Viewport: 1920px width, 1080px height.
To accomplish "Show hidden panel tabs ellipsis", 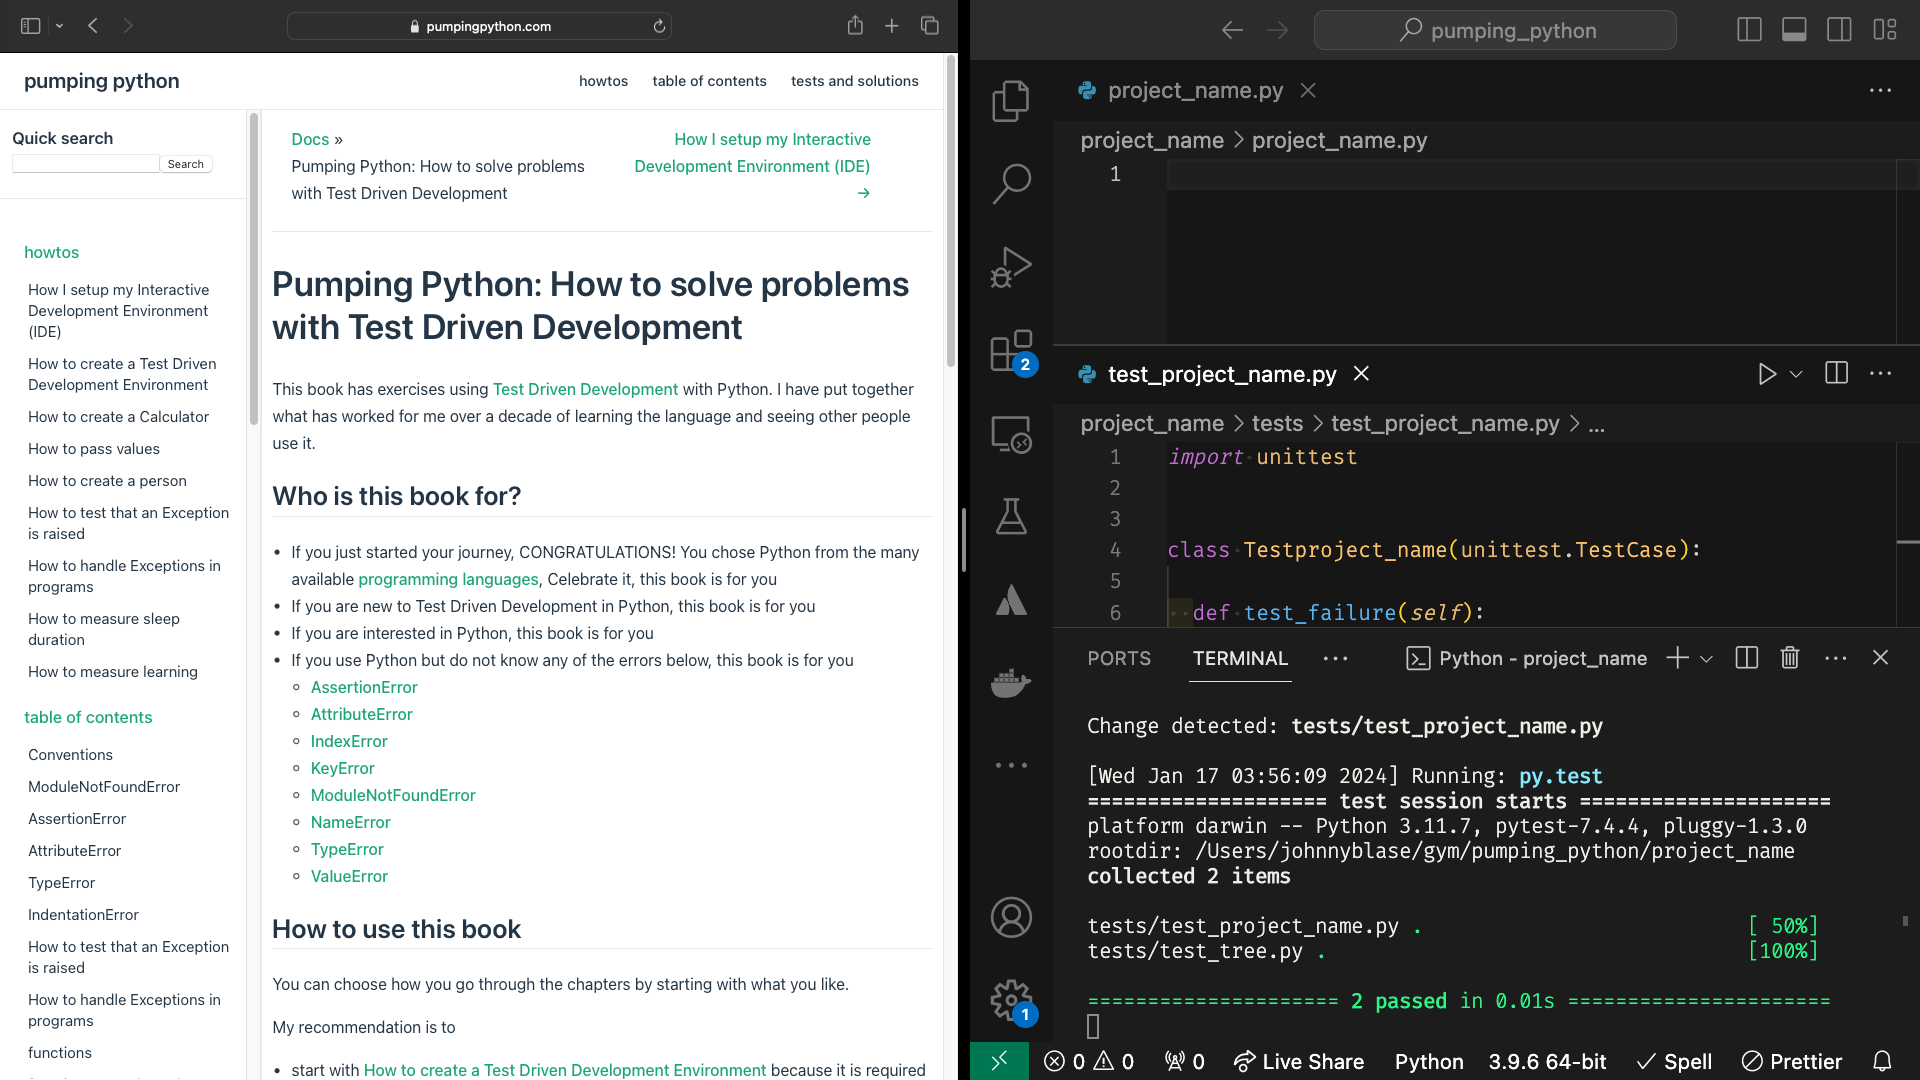I will [1335, 658].
